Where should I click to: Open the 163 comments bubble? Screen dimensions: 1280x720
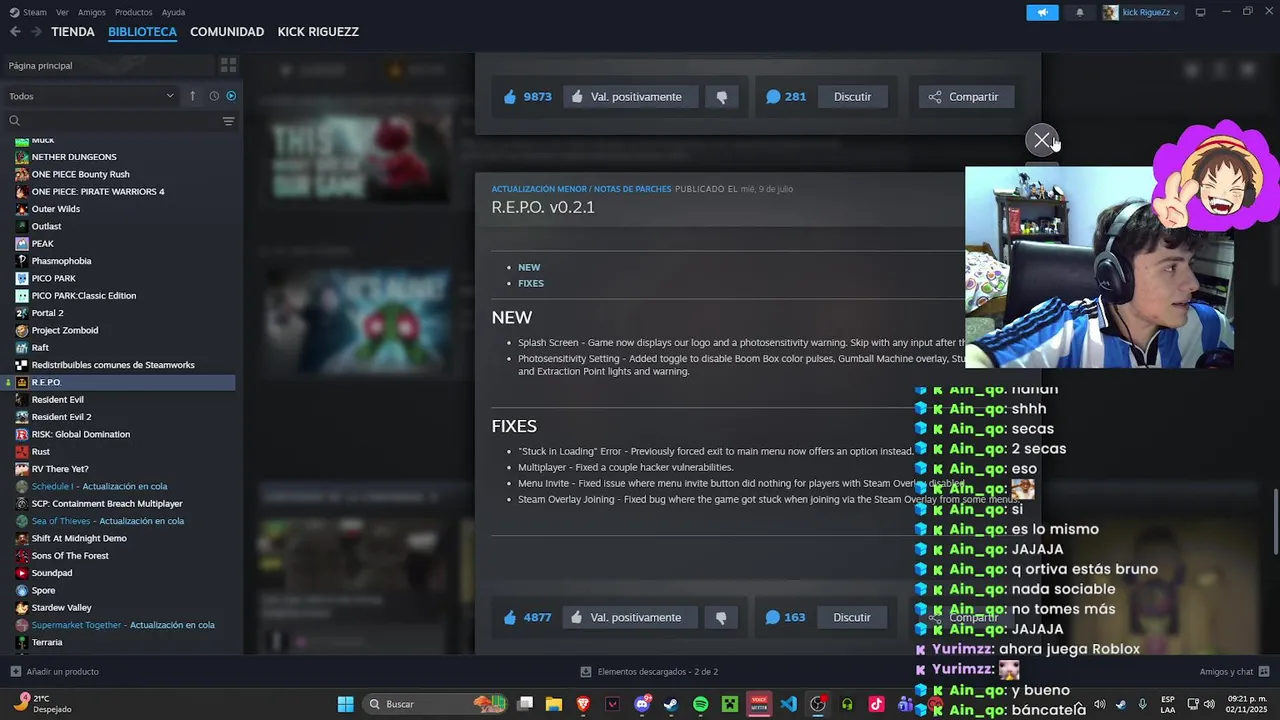tap(786, 617)
